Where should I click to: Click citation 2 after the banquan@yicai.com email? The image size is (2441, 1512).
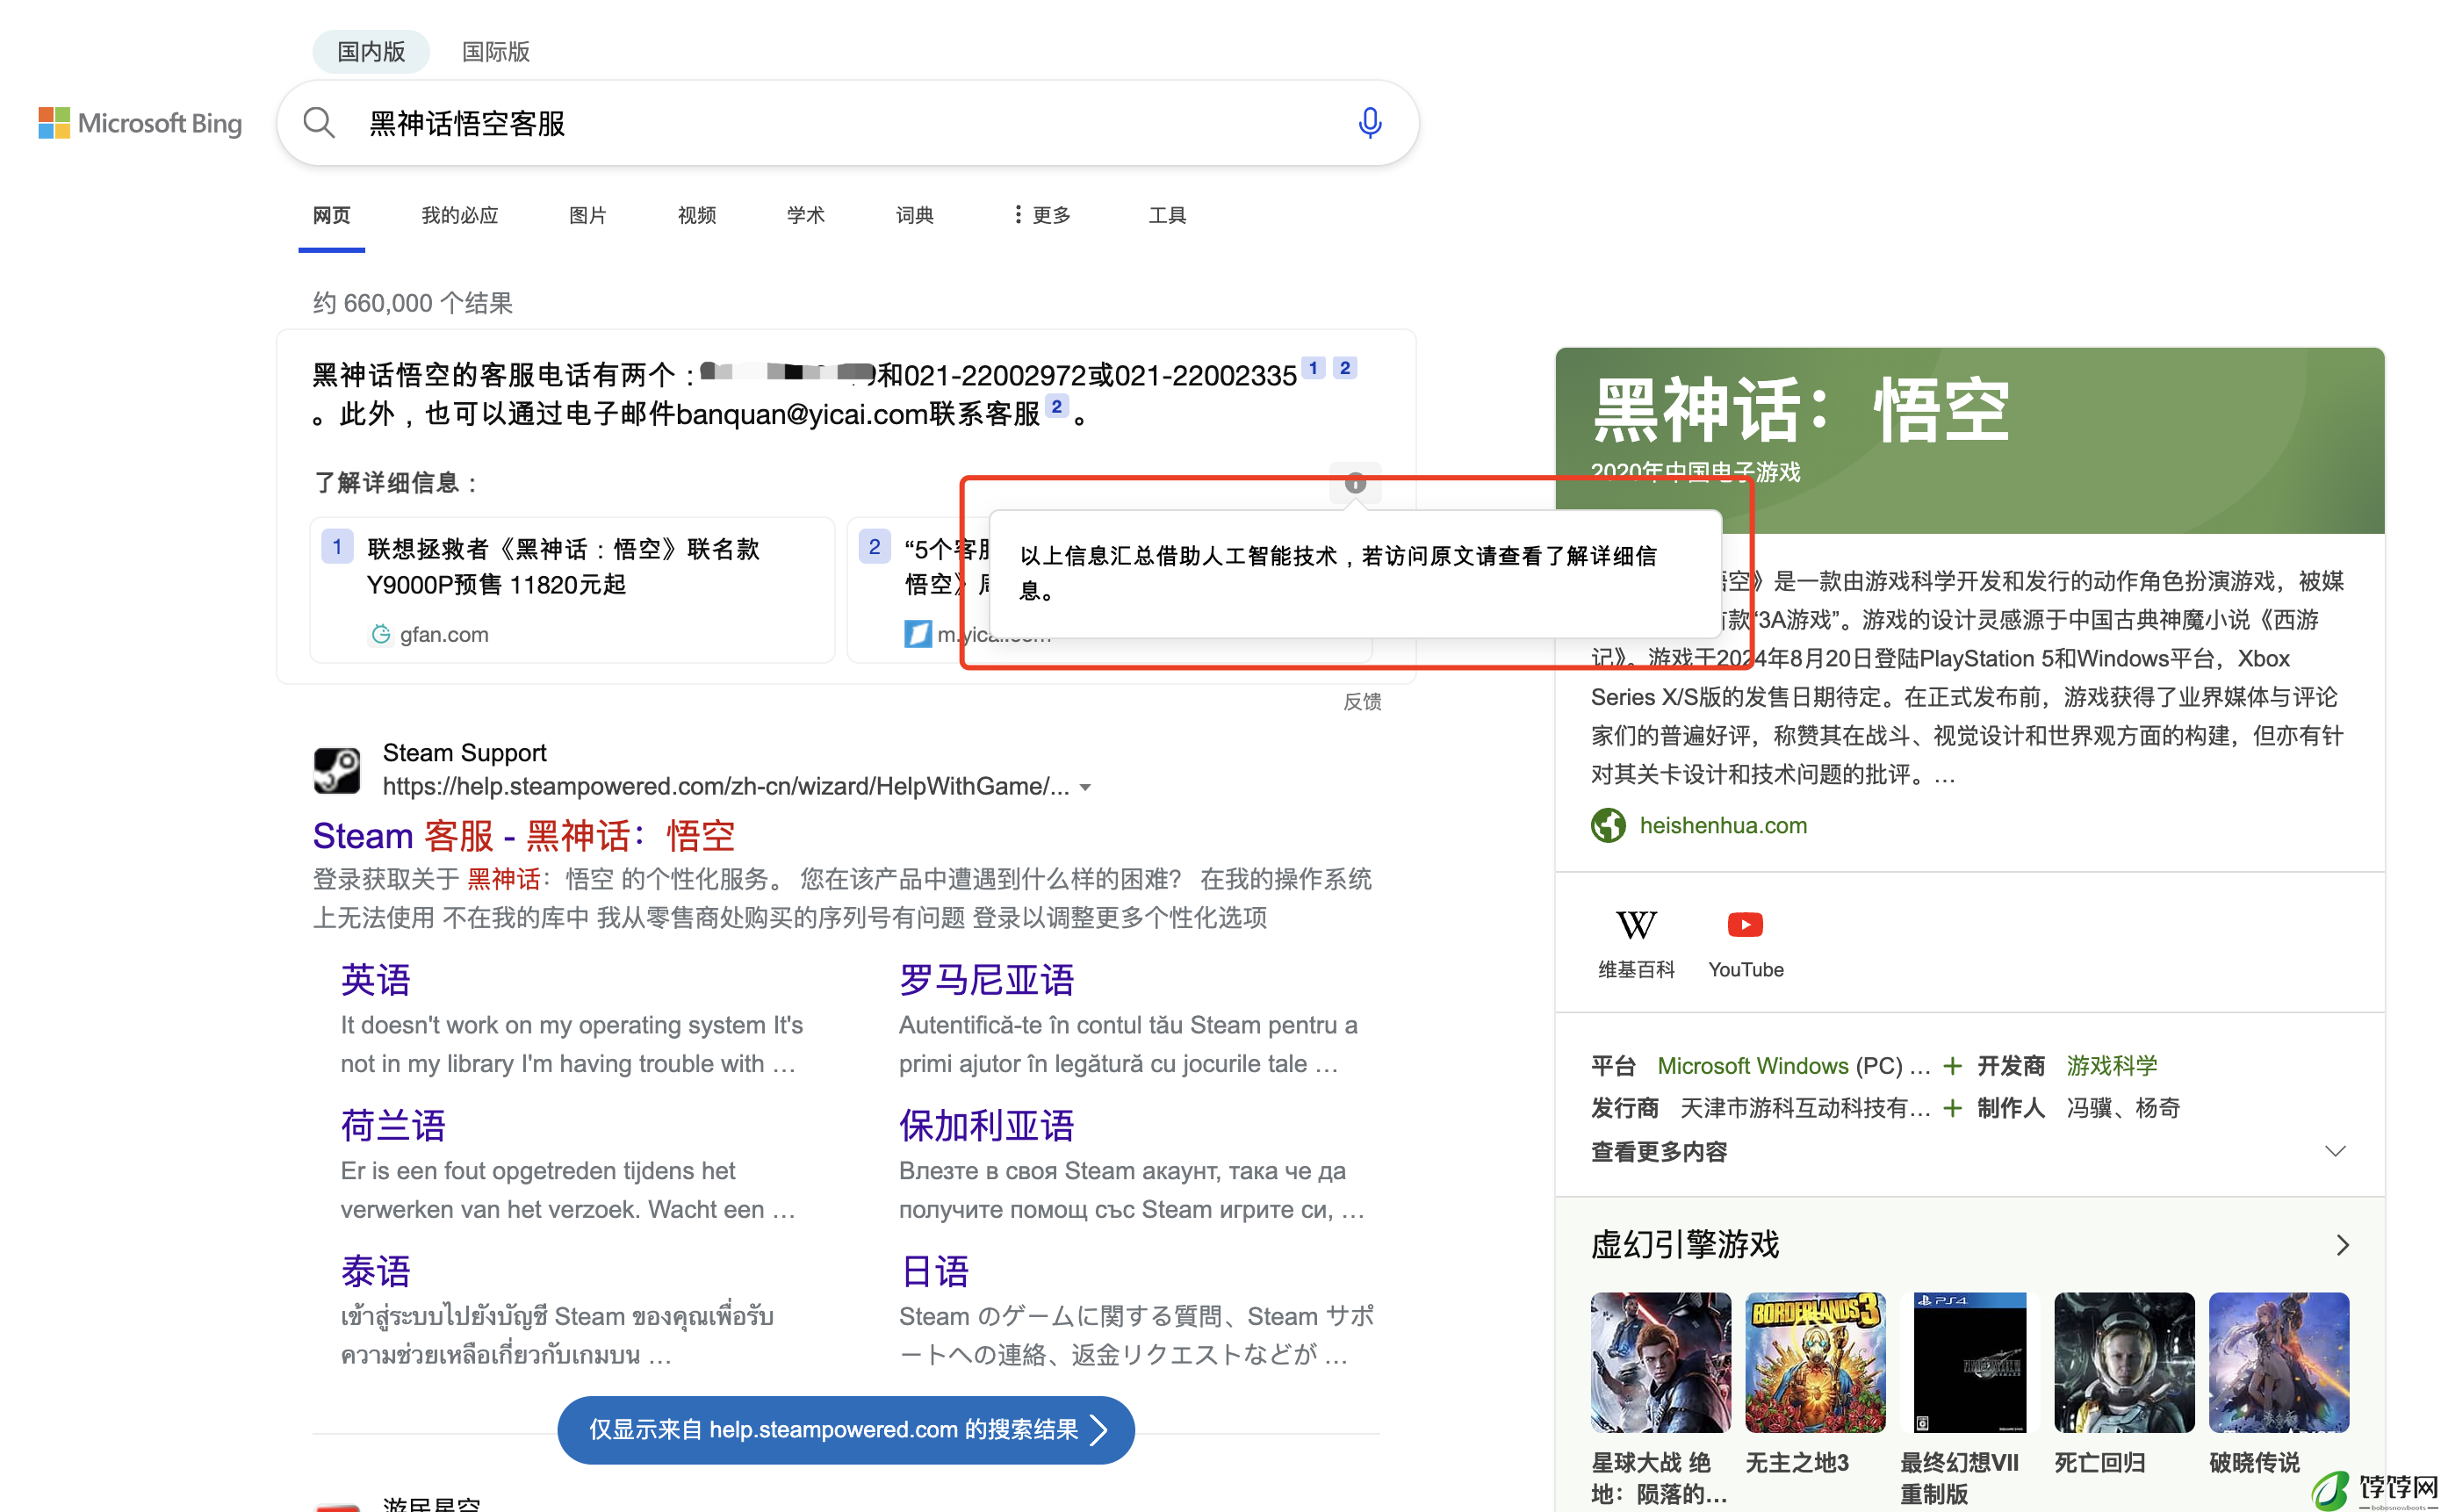(1056, 407)
